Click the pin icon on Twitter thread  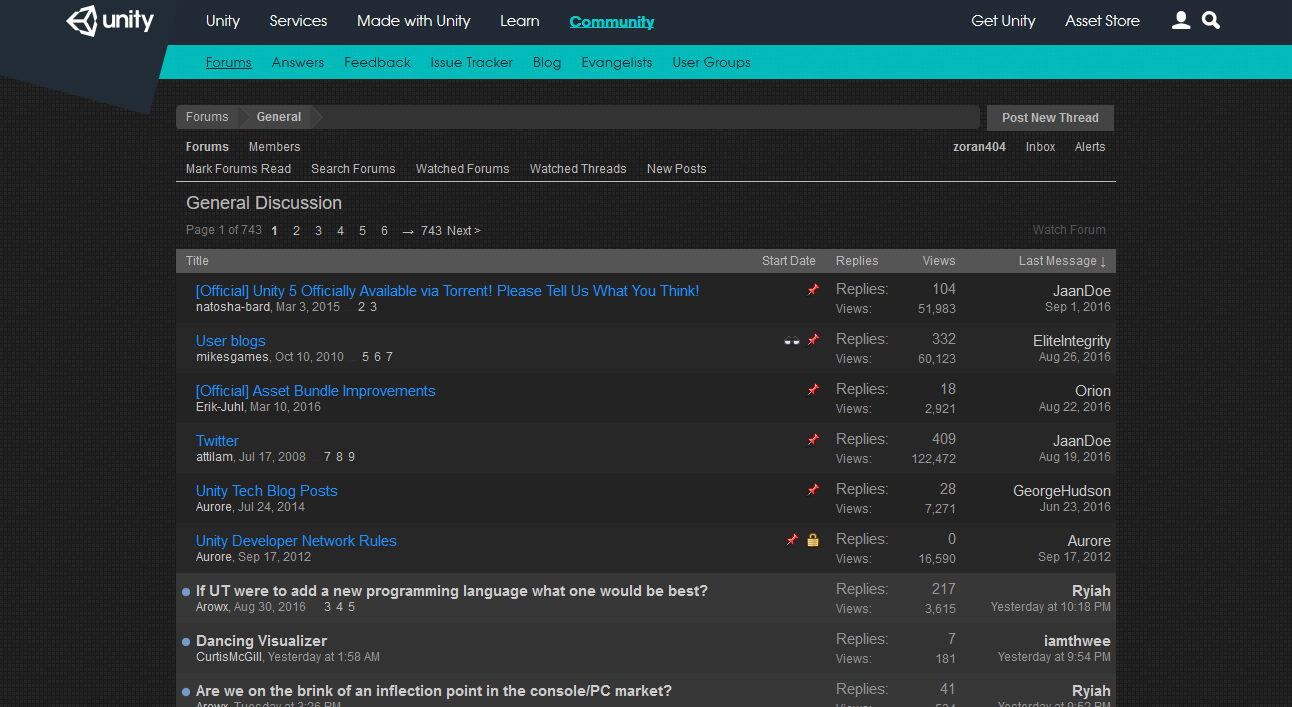point(813,440)
